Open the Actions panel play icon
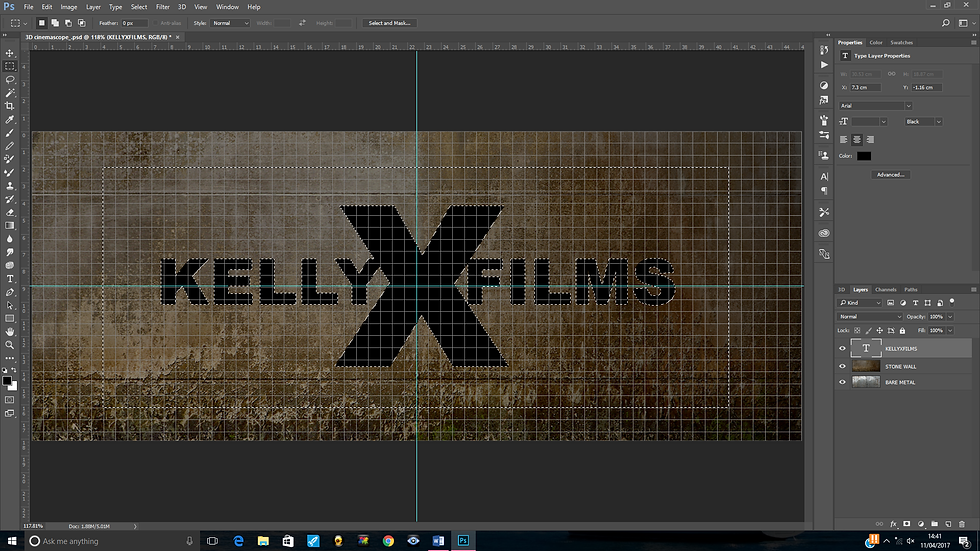Screen dimensions: 980x551 click(x=824, y=65)
